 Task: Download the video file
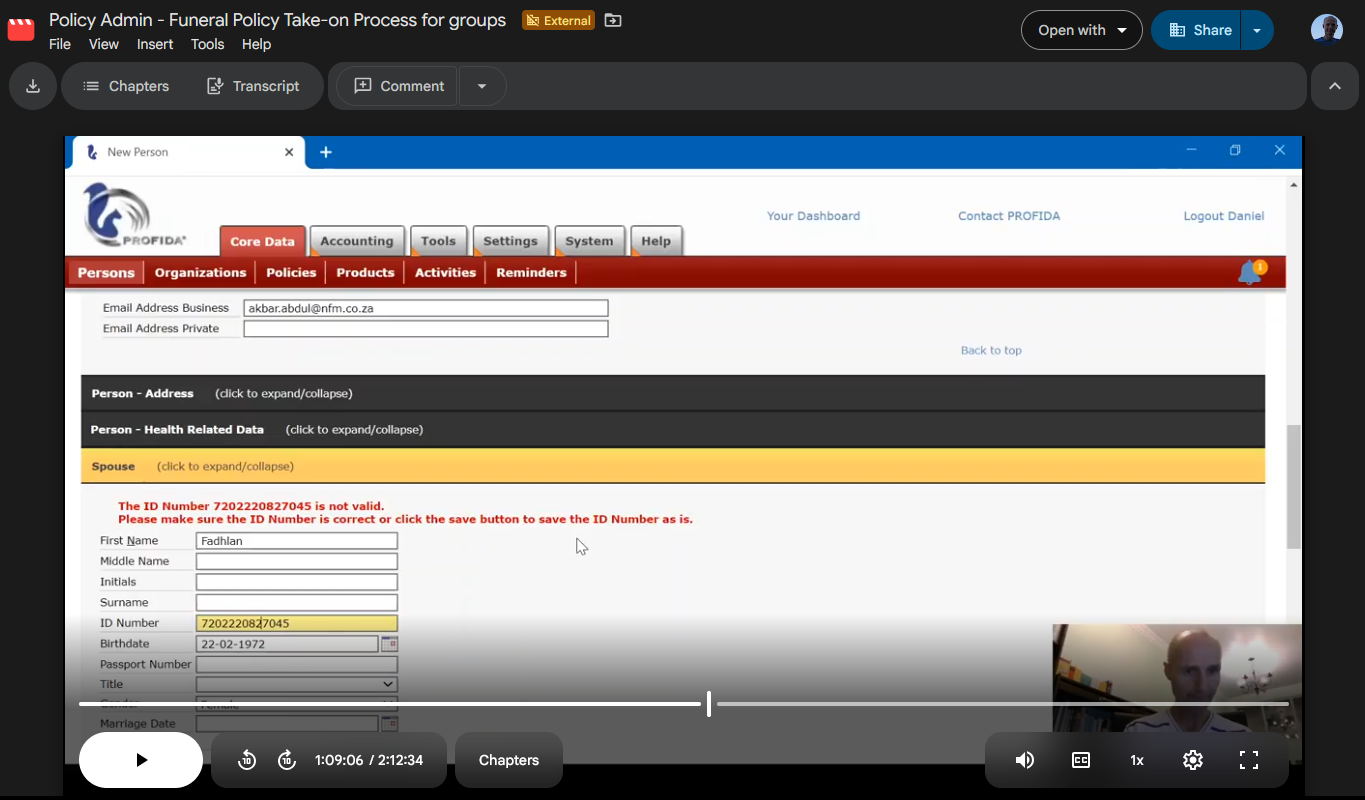(x=33, y=86)
